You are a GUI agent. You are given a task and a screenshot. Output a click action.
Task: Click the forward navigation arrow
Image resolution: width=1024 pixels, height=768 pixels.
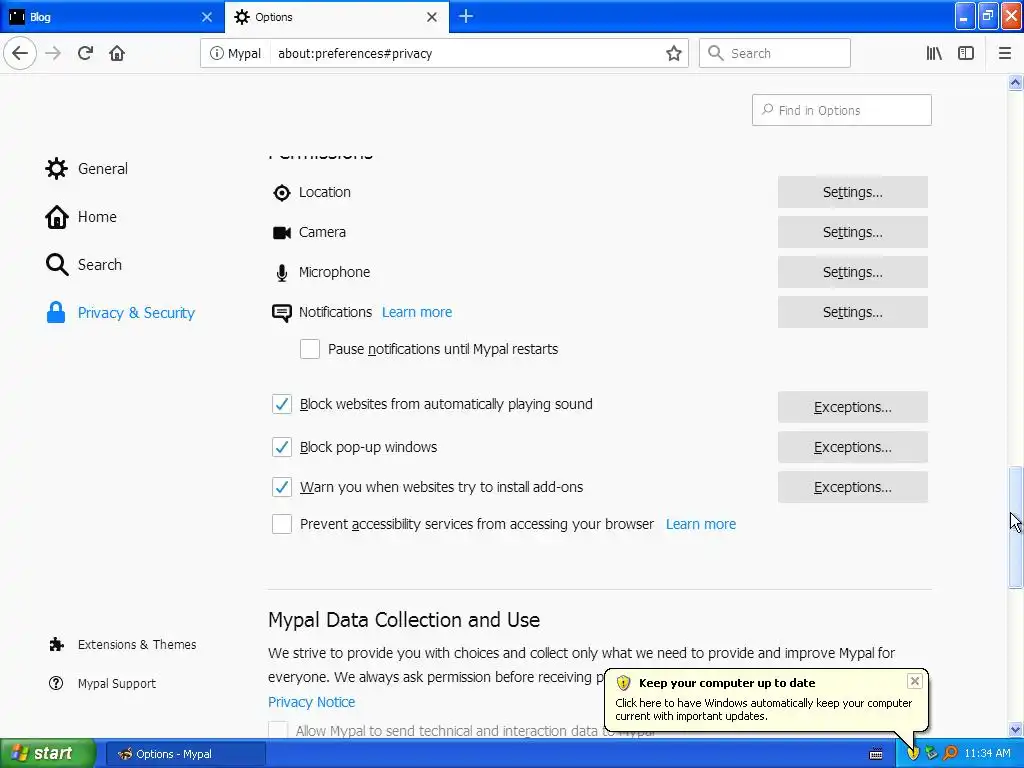[53, 53]
